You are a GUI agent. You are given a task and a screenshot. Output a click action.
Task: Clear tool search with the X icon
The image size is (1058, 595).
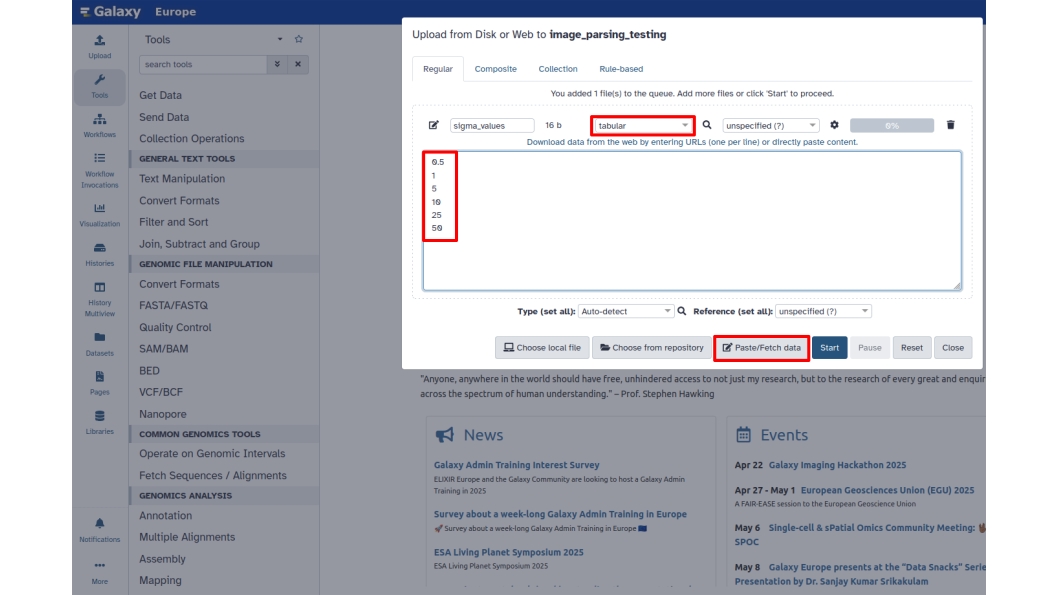pos(298,64)
